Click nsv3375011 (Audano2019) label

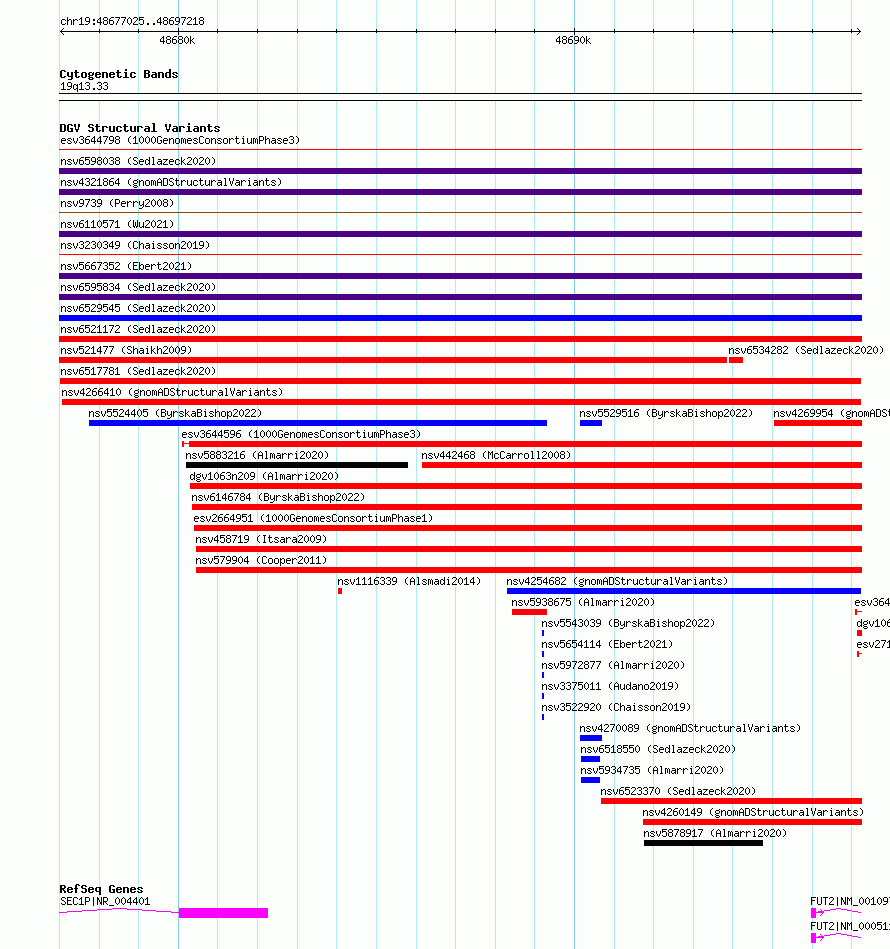coord(610,686)
